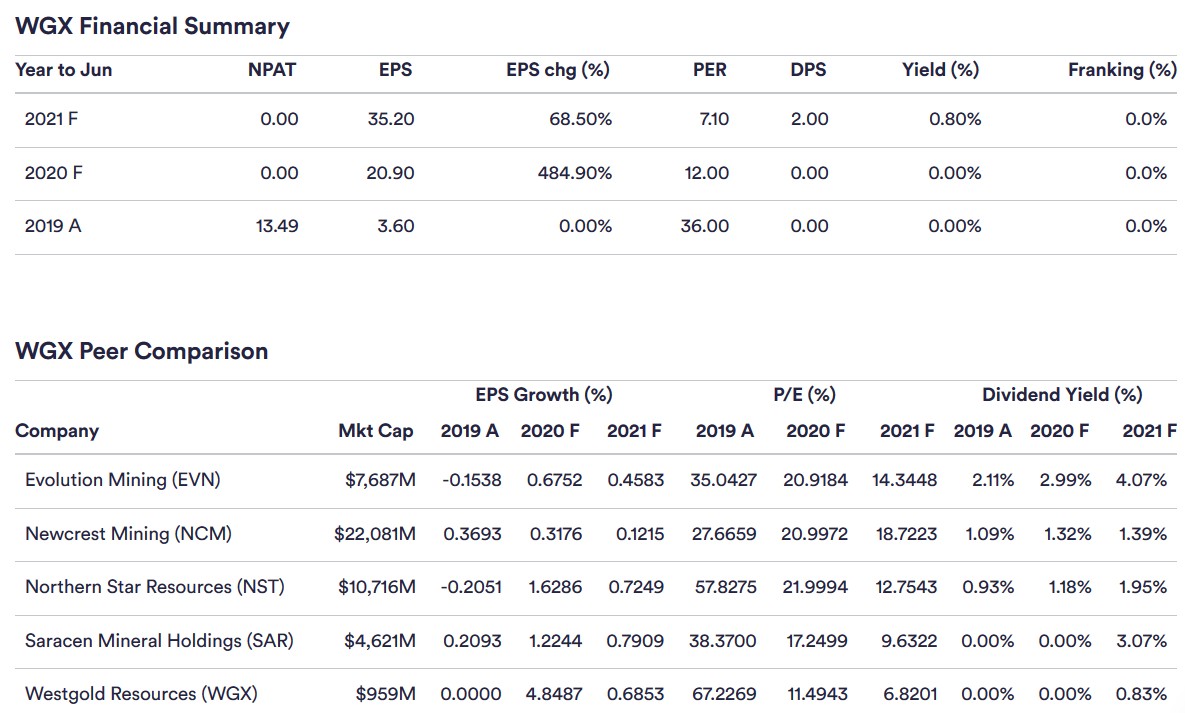Select the Year to Jun column header
1185x713 pixels.
click(64, 70)
